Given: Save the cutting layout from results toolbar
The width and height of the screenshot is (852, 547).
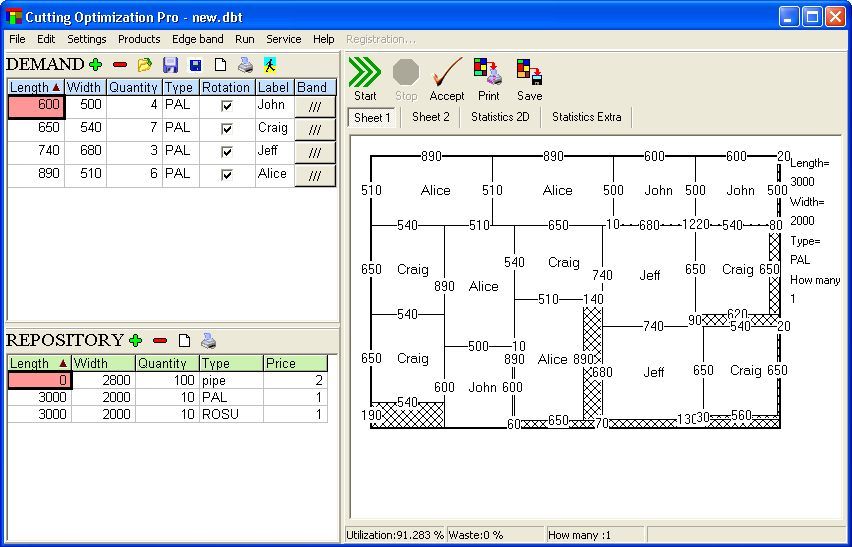Looking at the screenshot, I should pos(529,79).
